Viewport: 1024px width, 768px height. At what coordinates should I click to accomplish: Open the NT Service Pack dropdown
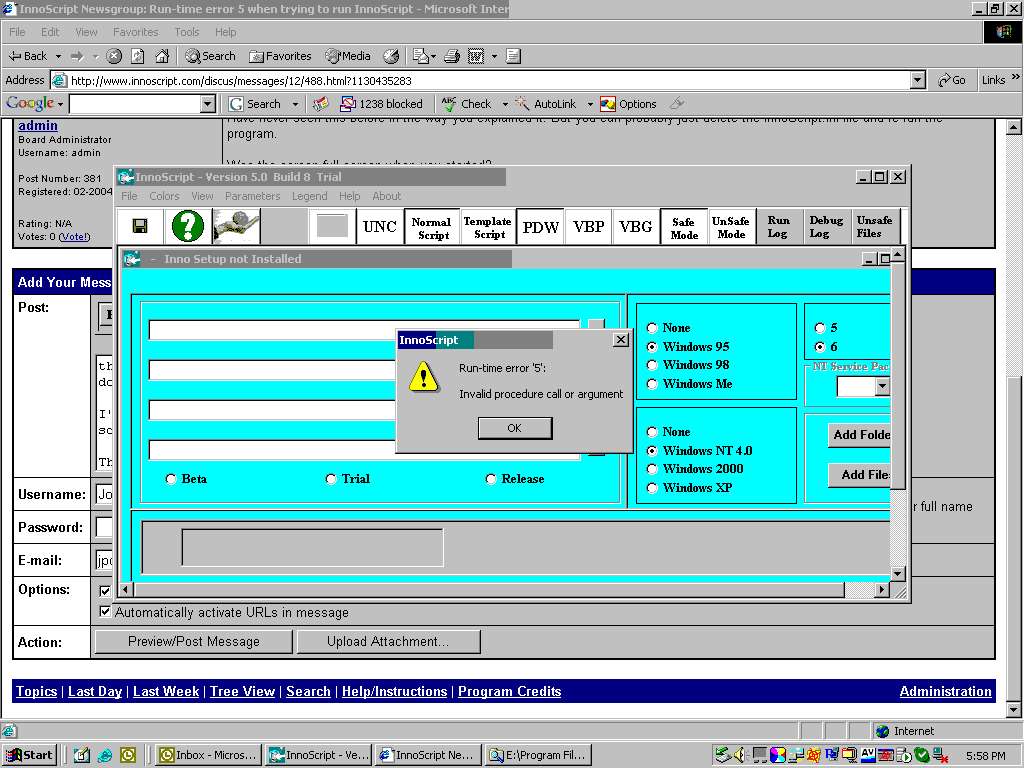(x=882, y=387)
